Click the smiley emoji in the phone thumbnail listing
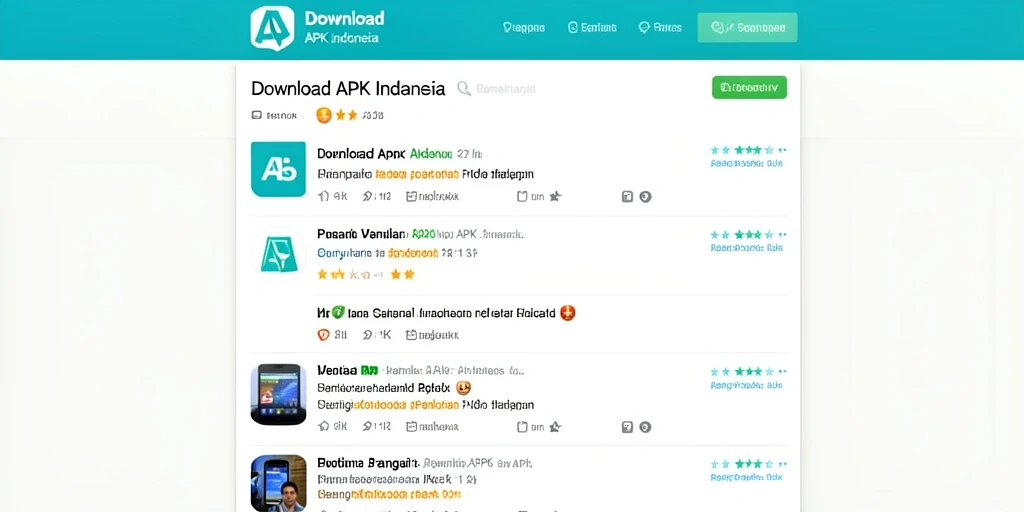 (x=464, y=388)
